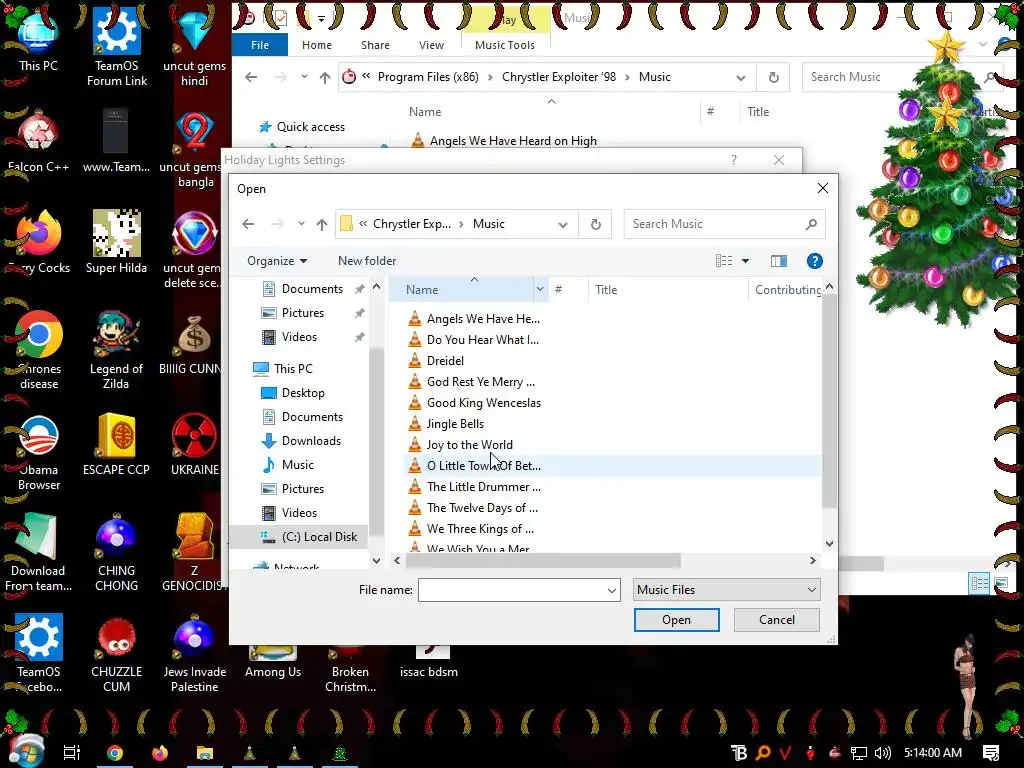The image size is (1024, 768).
Task: Select the Dreidel music file
Action: (445, 360)
